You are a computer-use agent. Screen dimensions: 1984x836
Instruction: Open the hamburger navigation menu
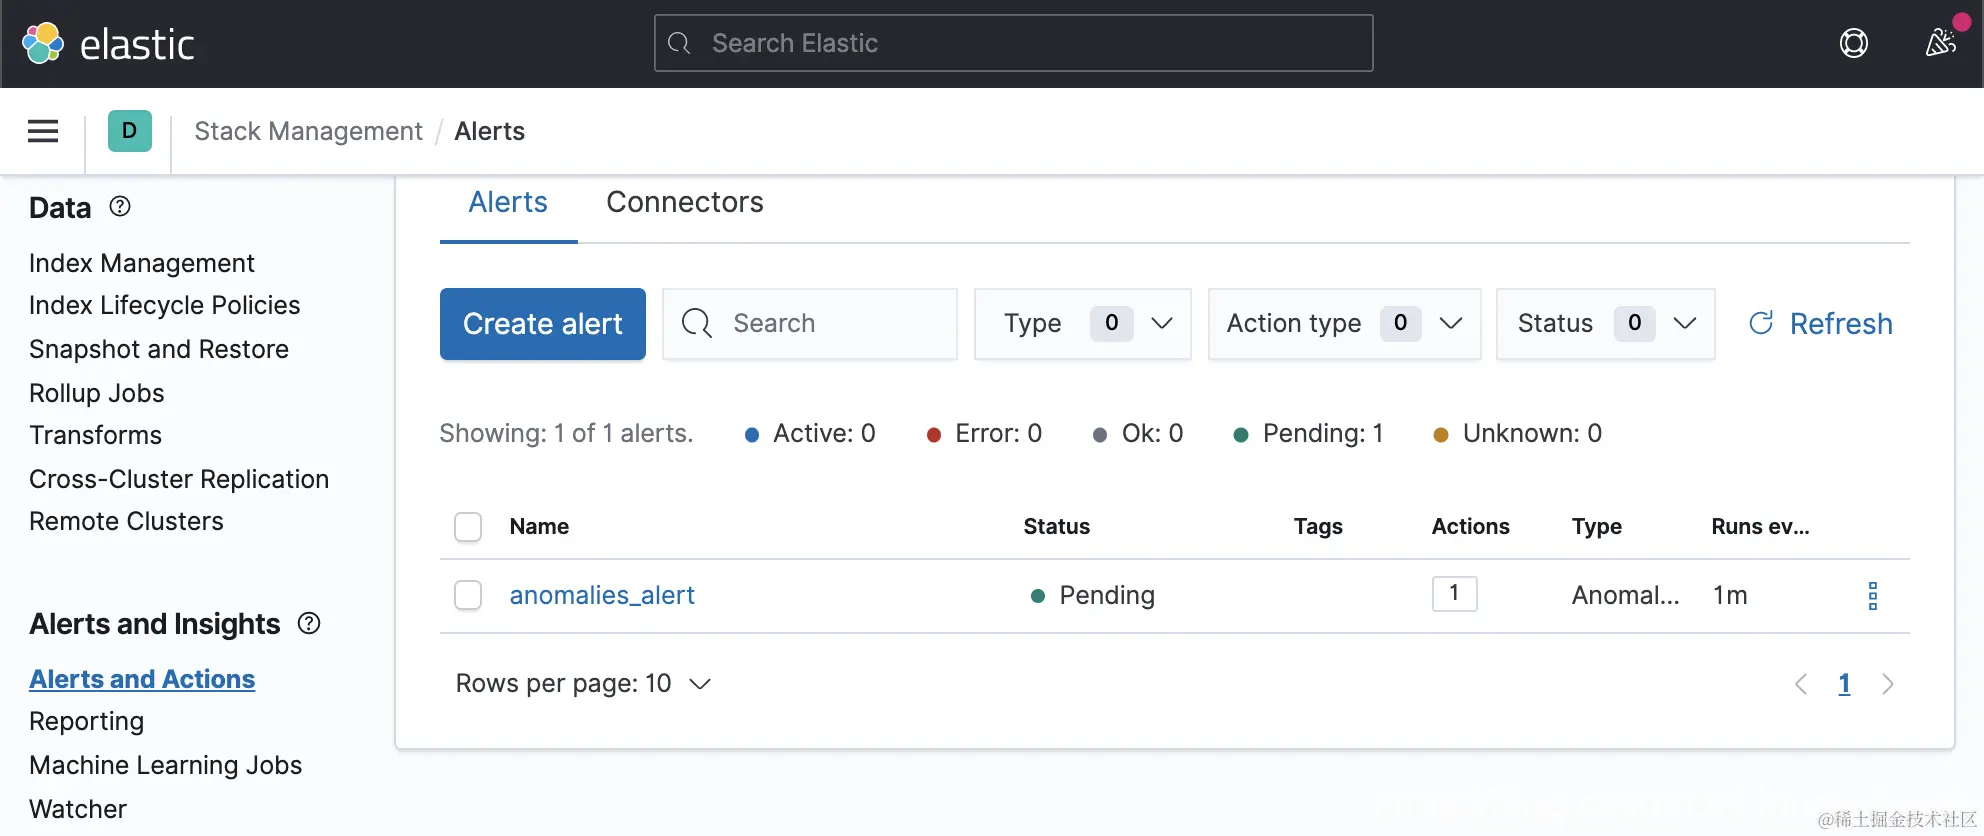[43, 131]
